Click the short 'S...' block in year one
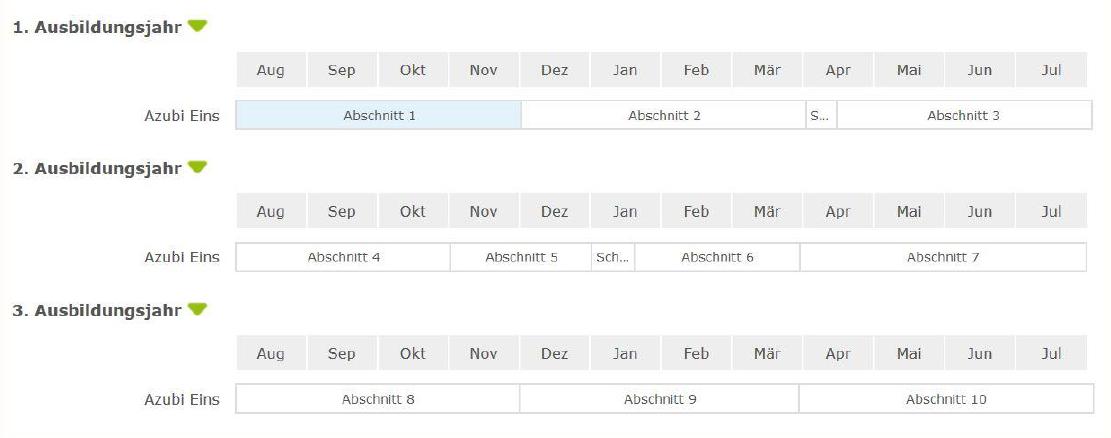 (820, 115)
